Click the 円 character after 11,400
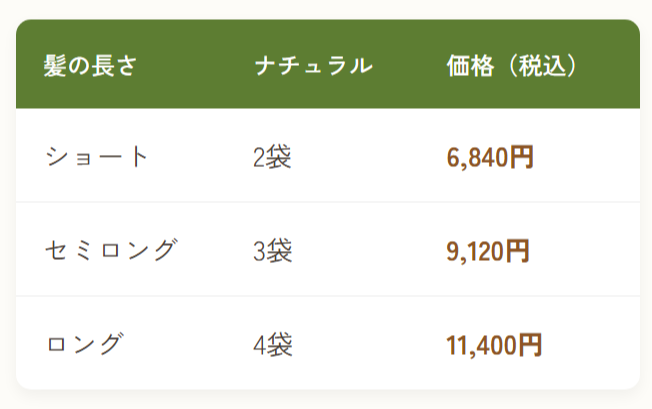Image resolution: width=652 pixels, height=409 pixels. [530, 345]
